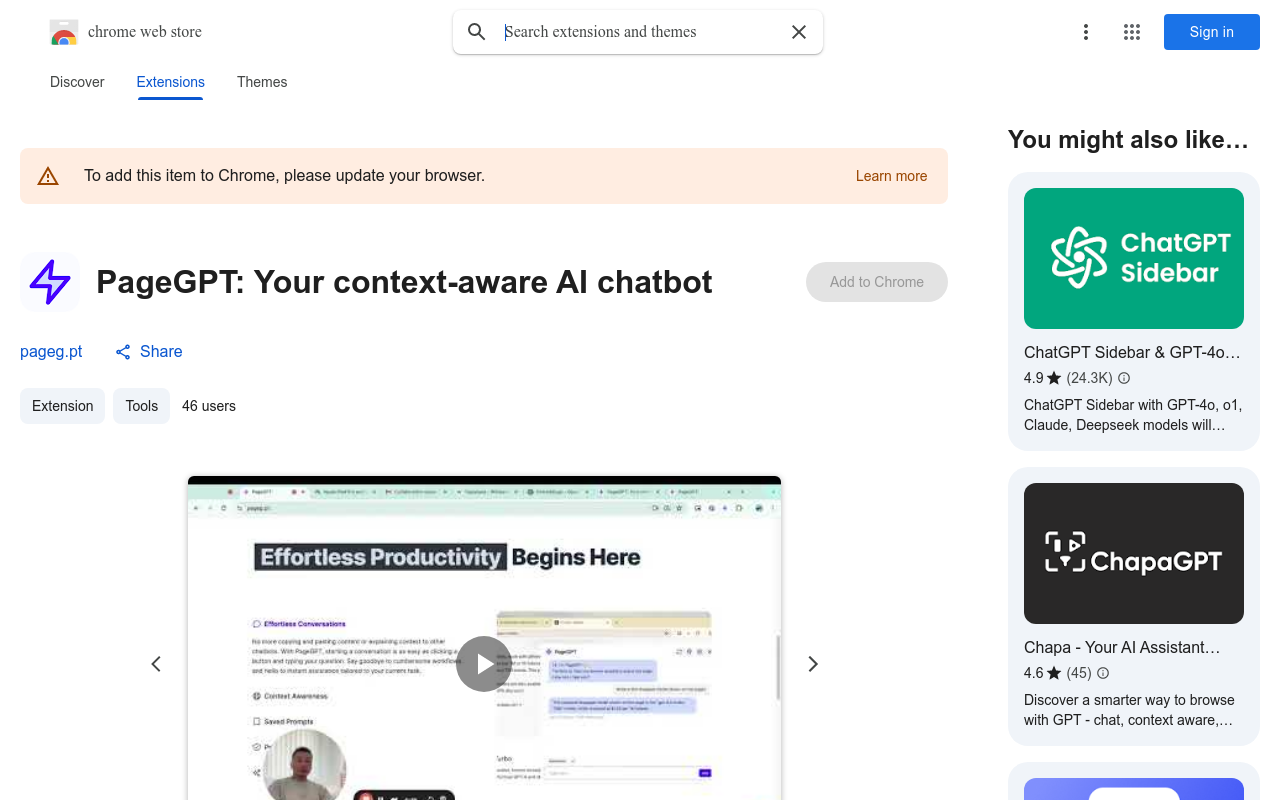Viewport: 1280px width, 800px height.
Task: Click the You might also like heading
Action: pos(1128,140)
